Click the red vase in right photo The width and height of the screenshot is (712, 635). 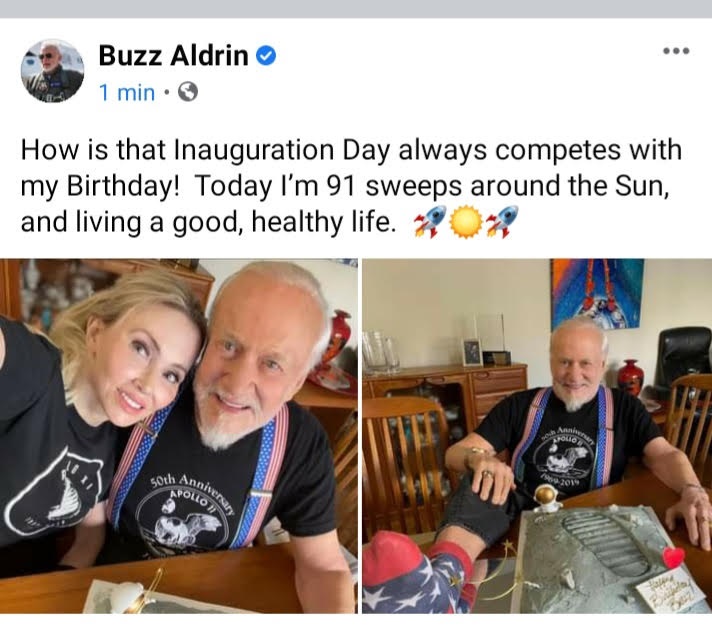tap(631, 377)
